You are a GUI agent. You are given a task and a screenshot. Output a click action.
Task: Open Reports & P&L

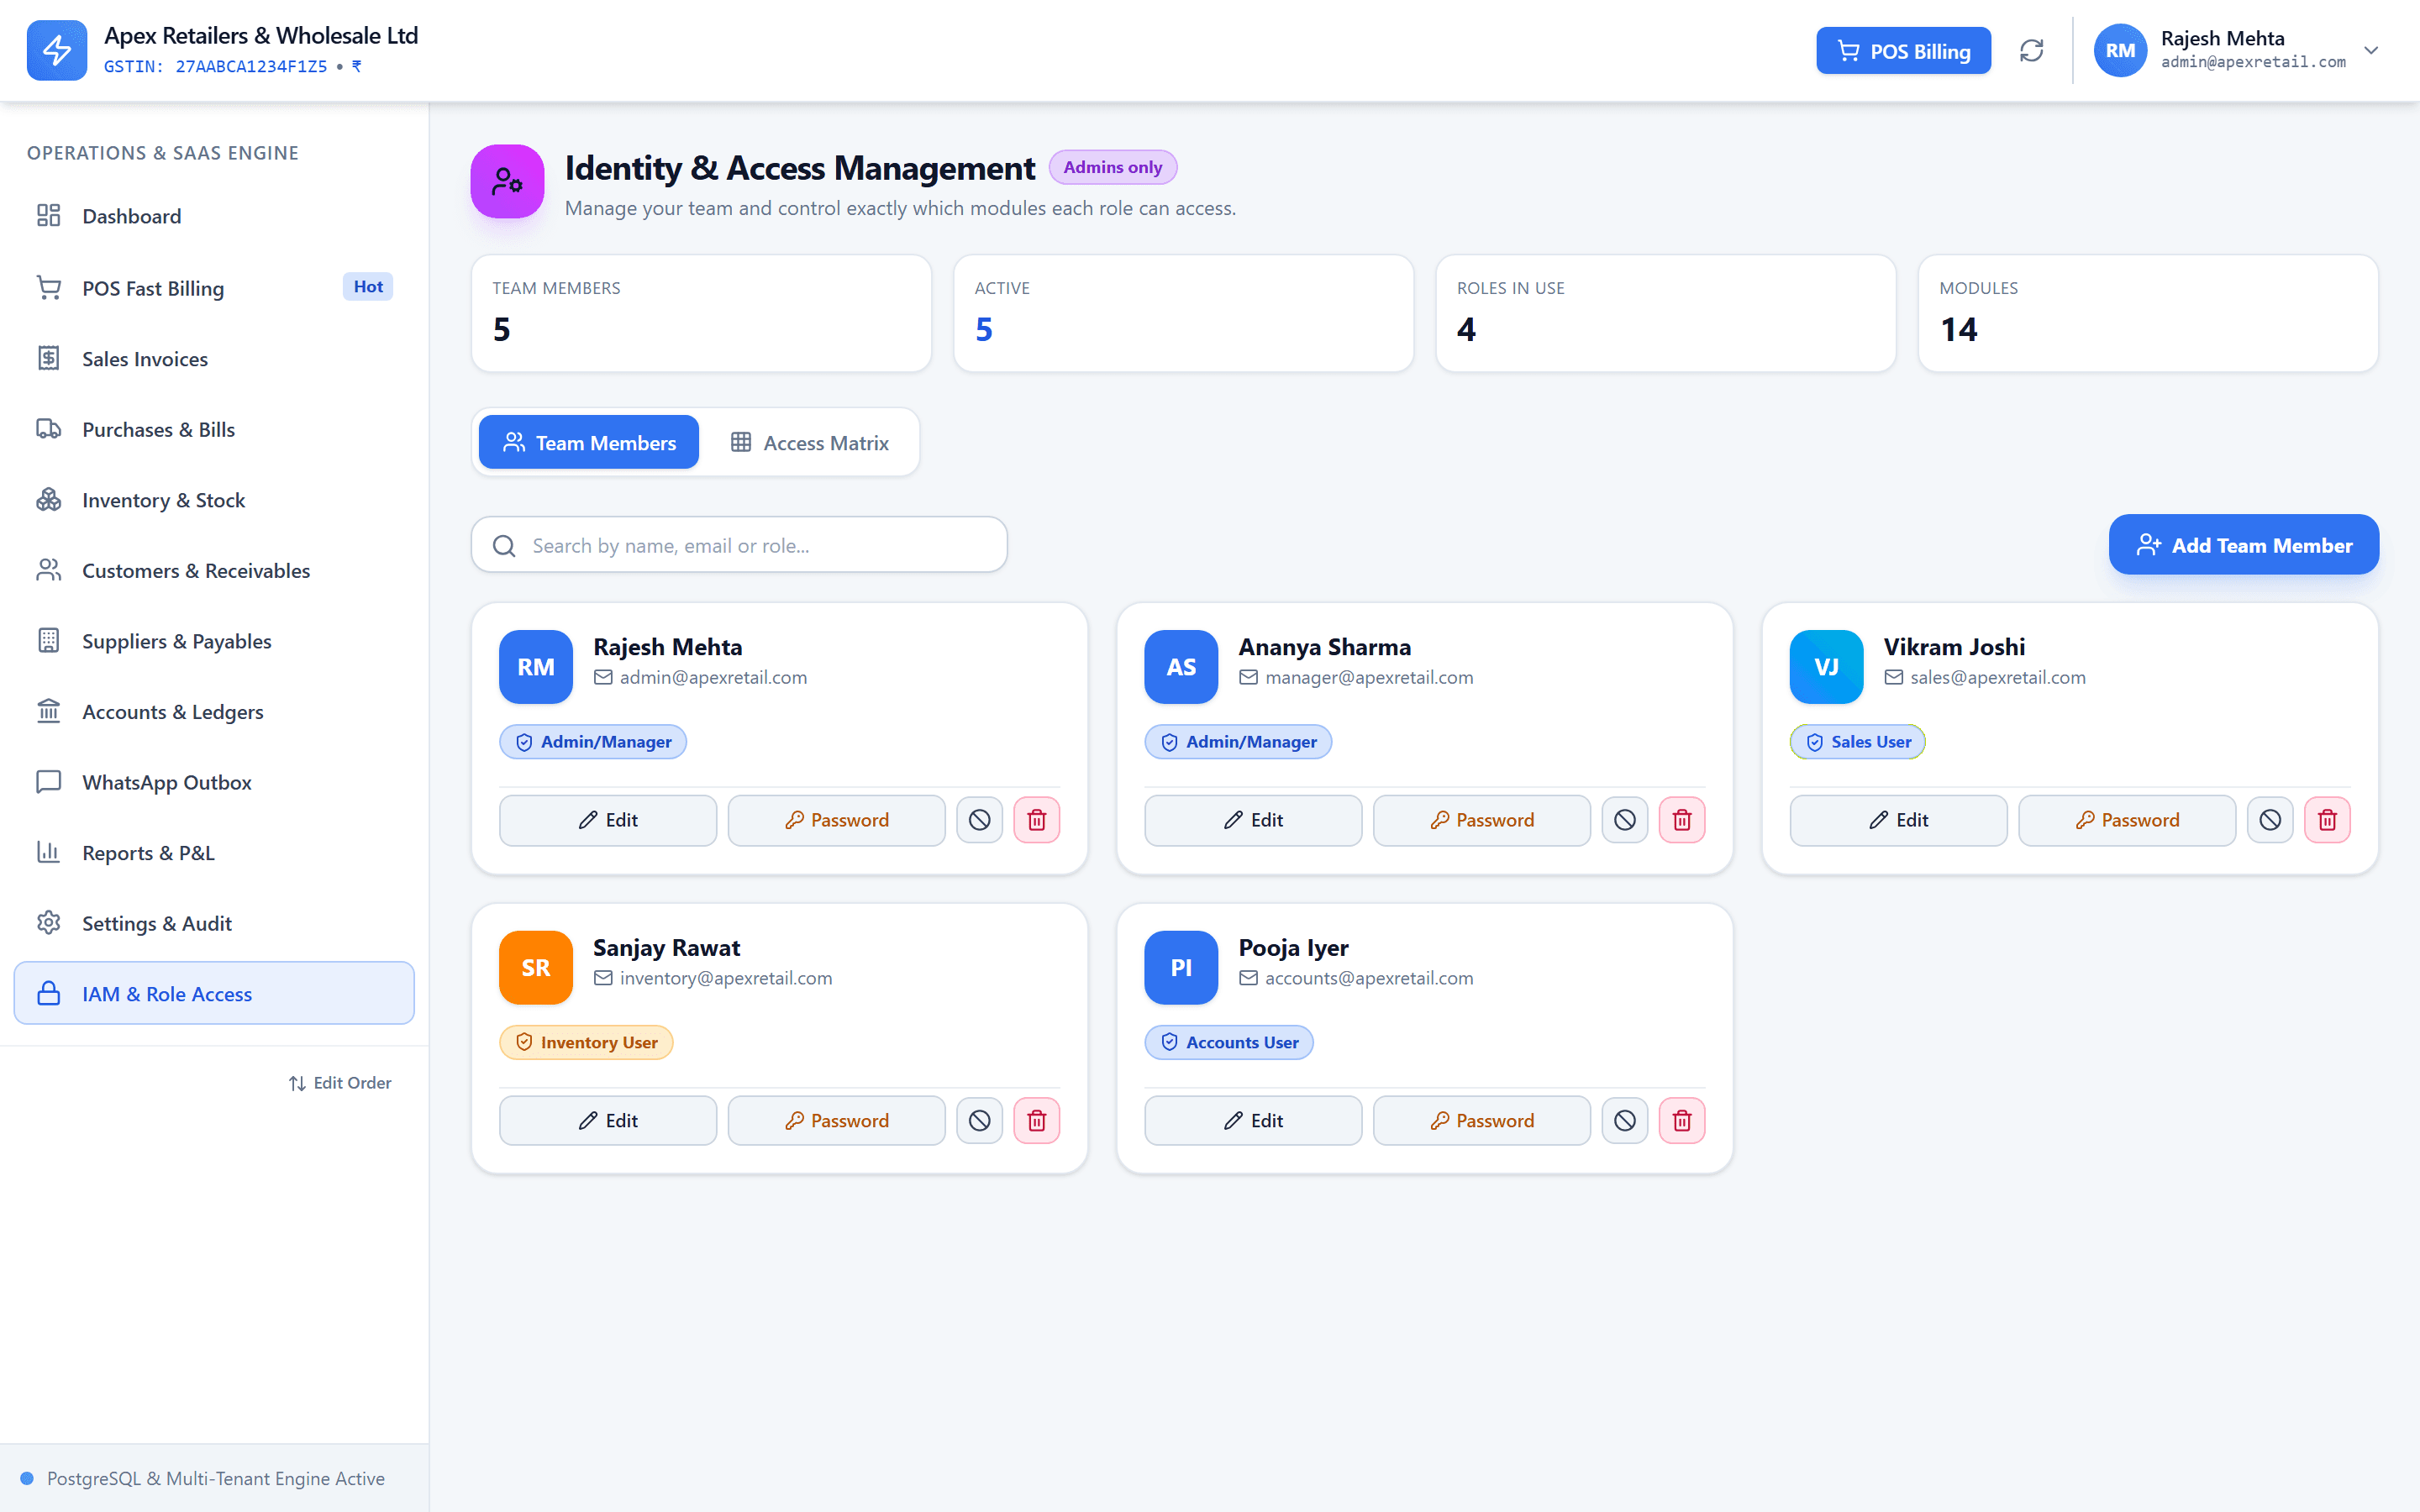pyautogui.click(x=214, y=853)
